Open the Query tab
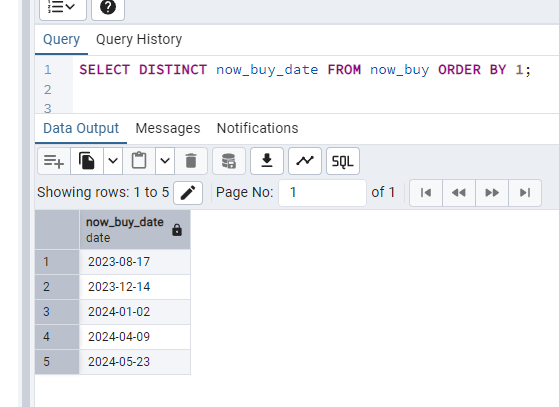Screen dimensions: 559x407 point(61,39)
